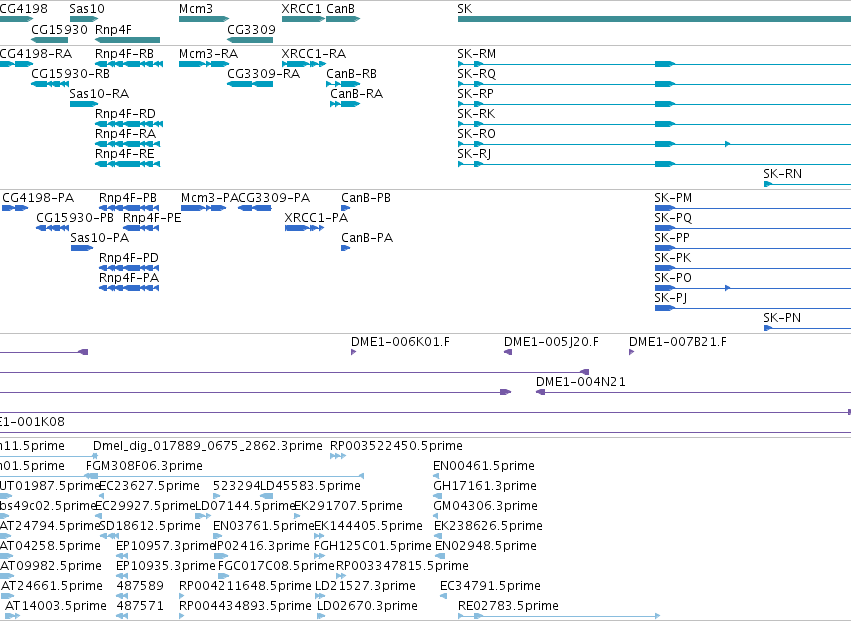
Task: Select the EP10957.3prime EST label
Action: click(x=166, y=546)
